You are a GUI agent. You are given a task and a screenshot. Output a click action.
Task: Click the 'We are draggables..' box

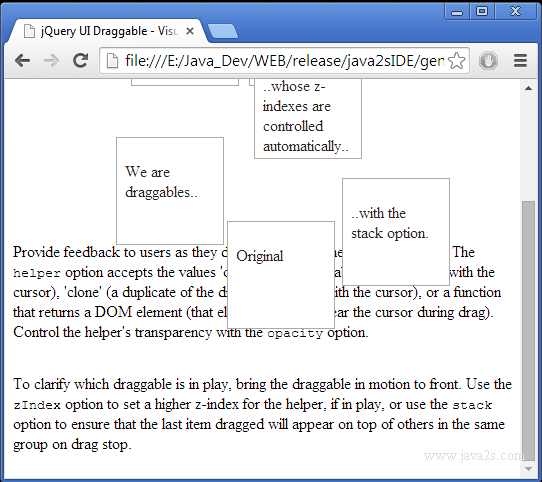click(170, 191)
